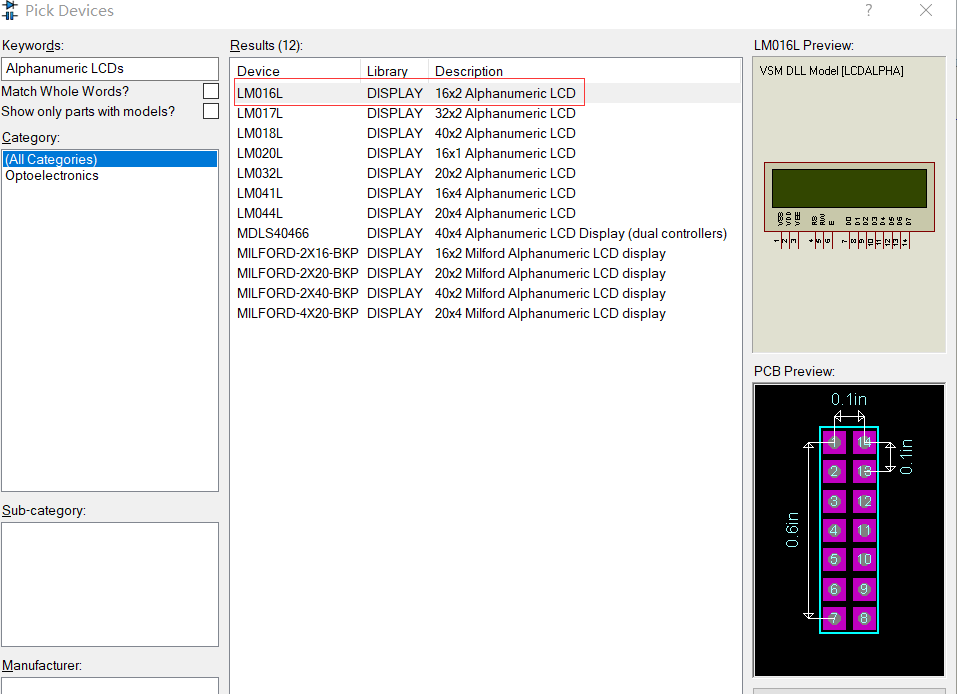957x694 pixels.
Task: Click the Pick Devices title bar icon
Action: coord(10,10)
